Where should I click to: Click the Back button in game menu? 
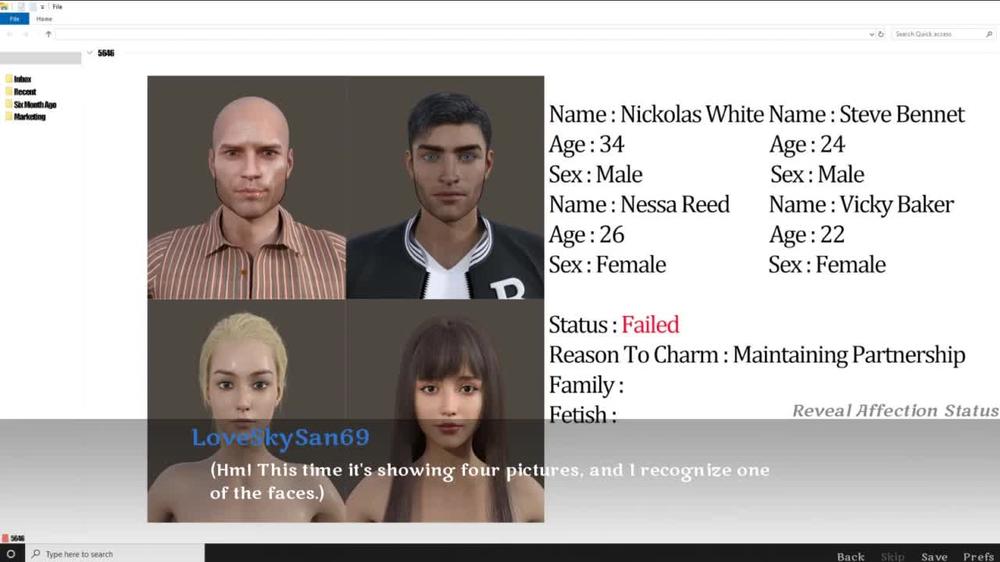pyautogui.click(x=851, y=556)
